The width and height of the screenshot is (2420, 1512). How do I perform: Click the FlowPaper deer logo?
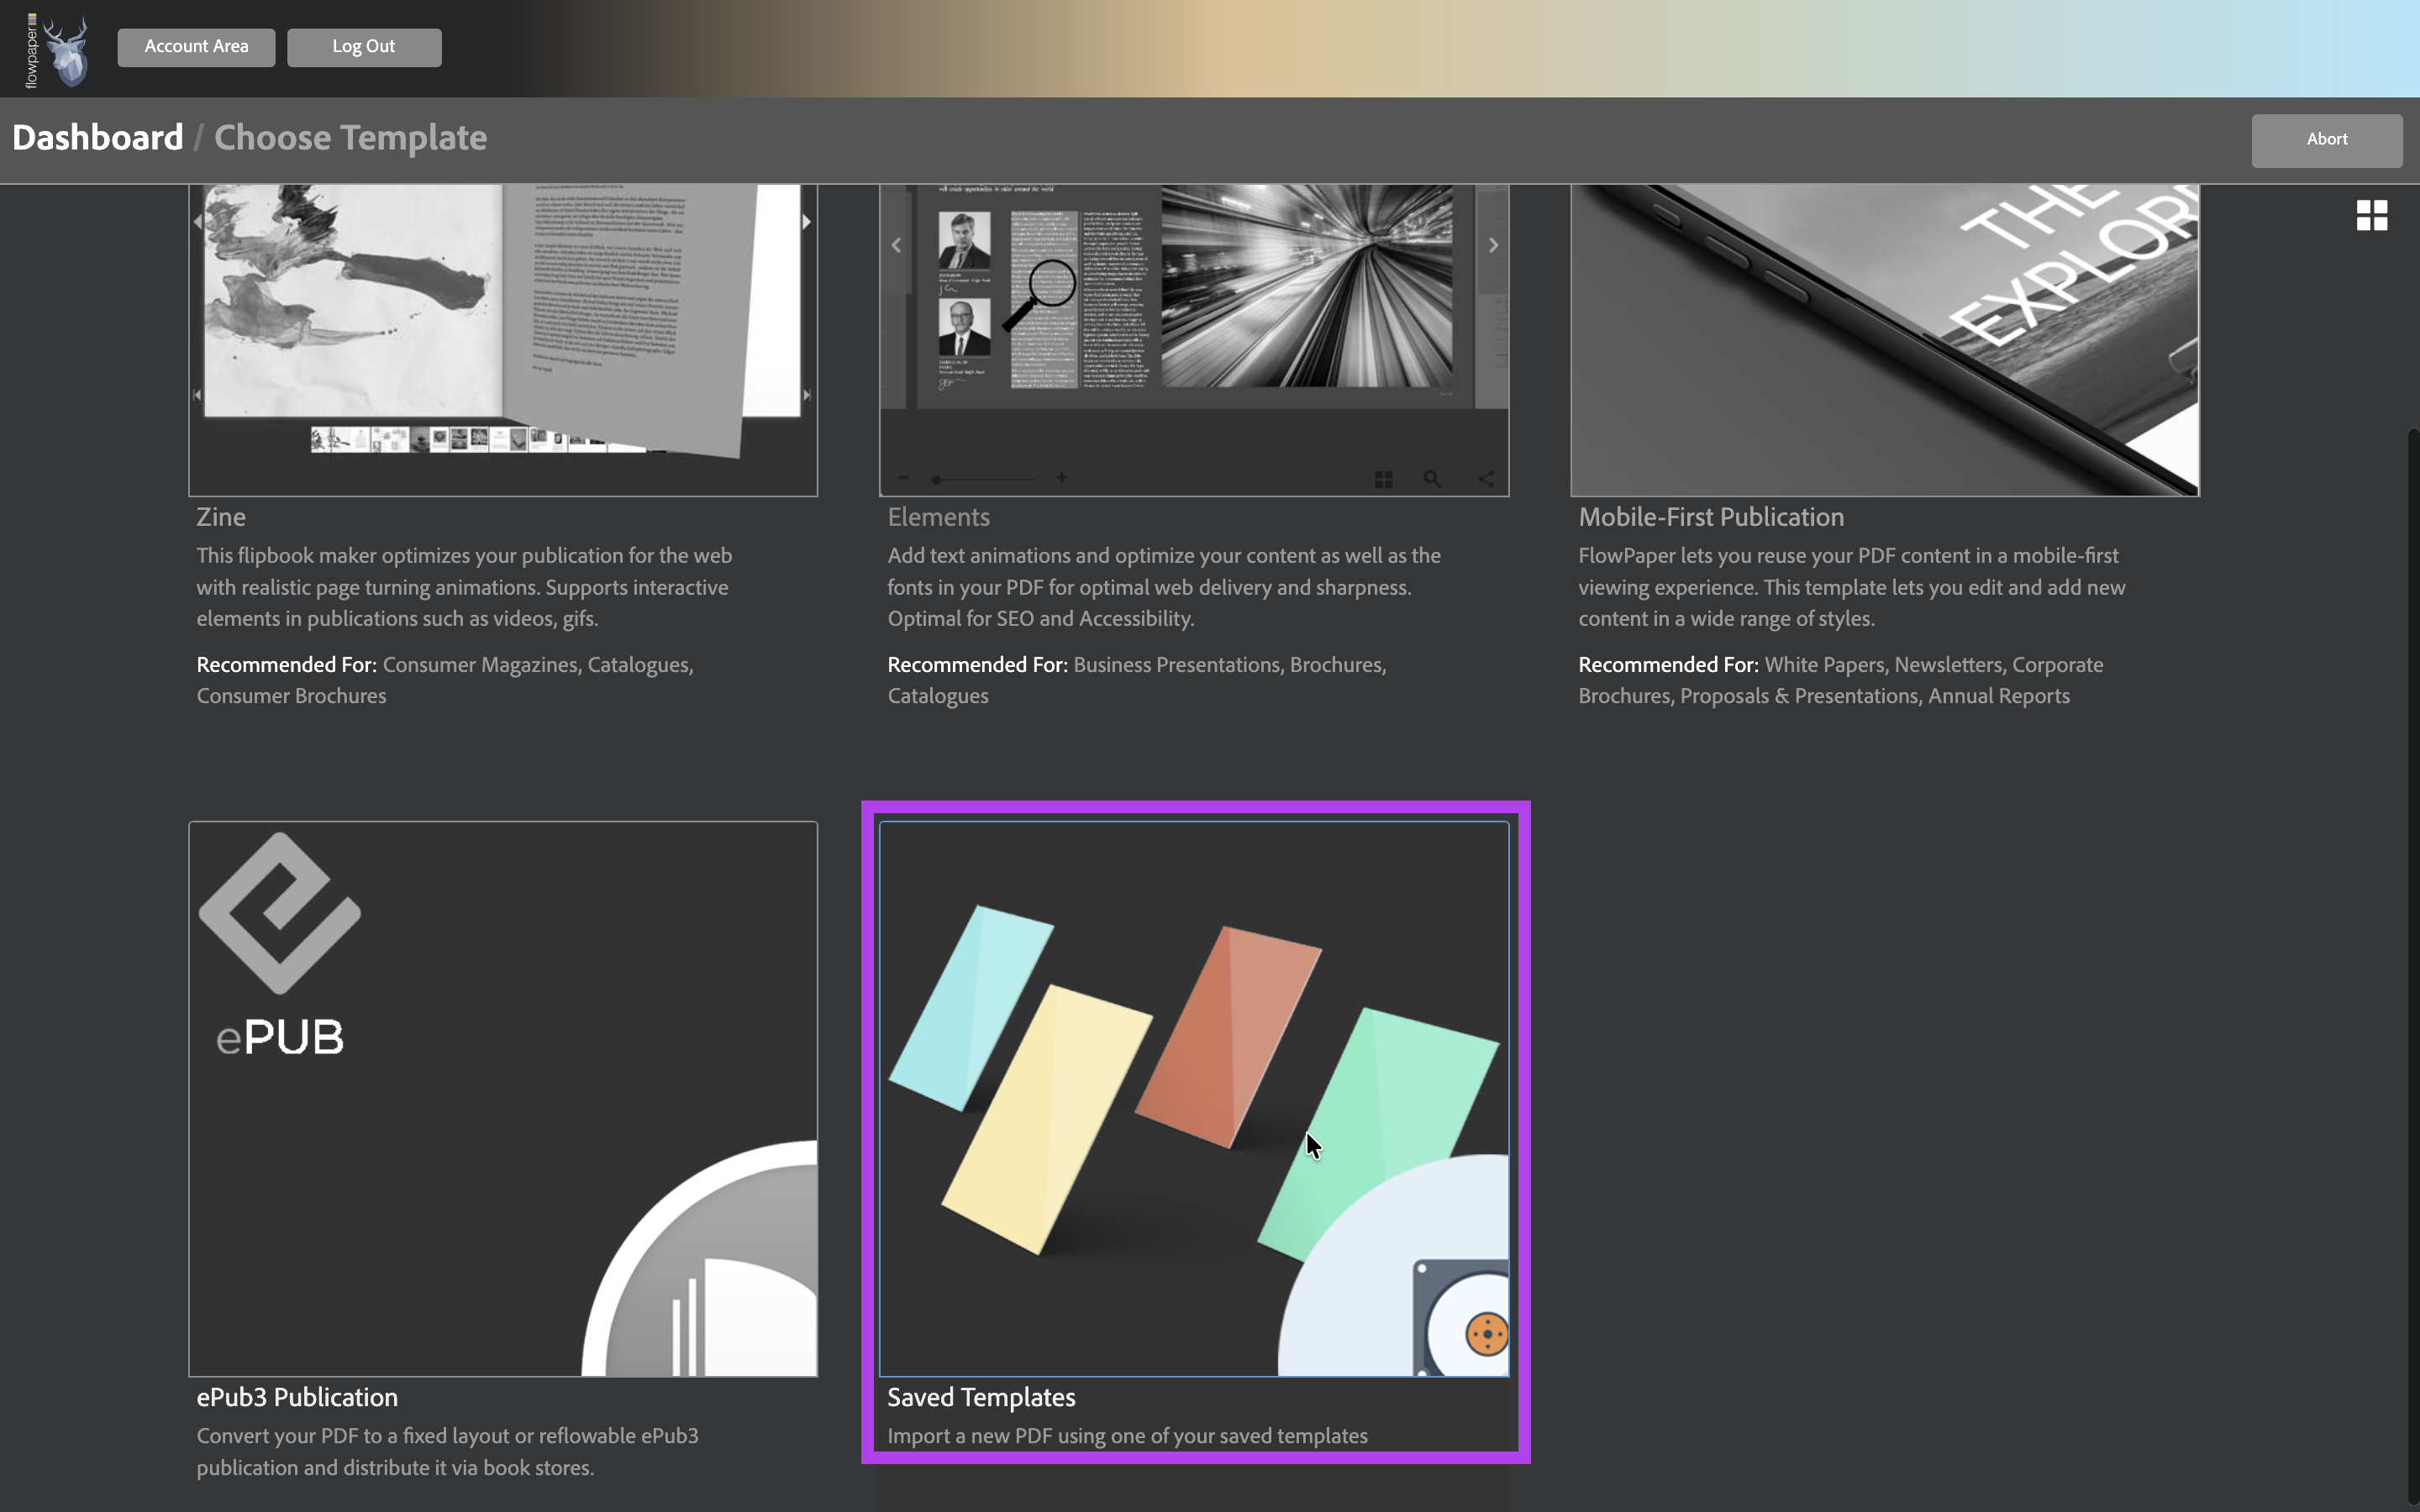click(58, 50)
